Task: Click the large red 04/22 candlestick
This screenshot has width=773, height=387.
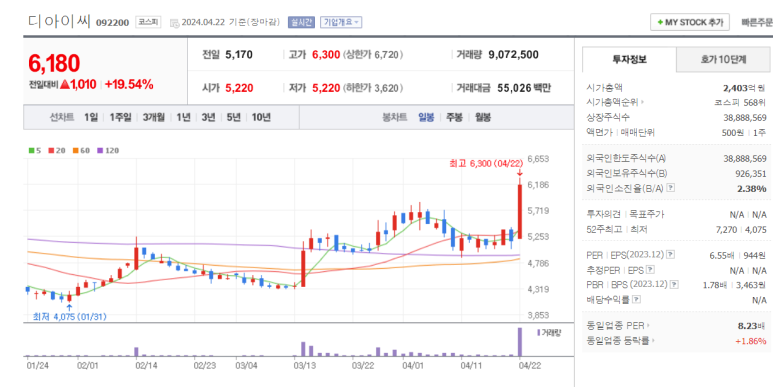Action: point(520,211)
